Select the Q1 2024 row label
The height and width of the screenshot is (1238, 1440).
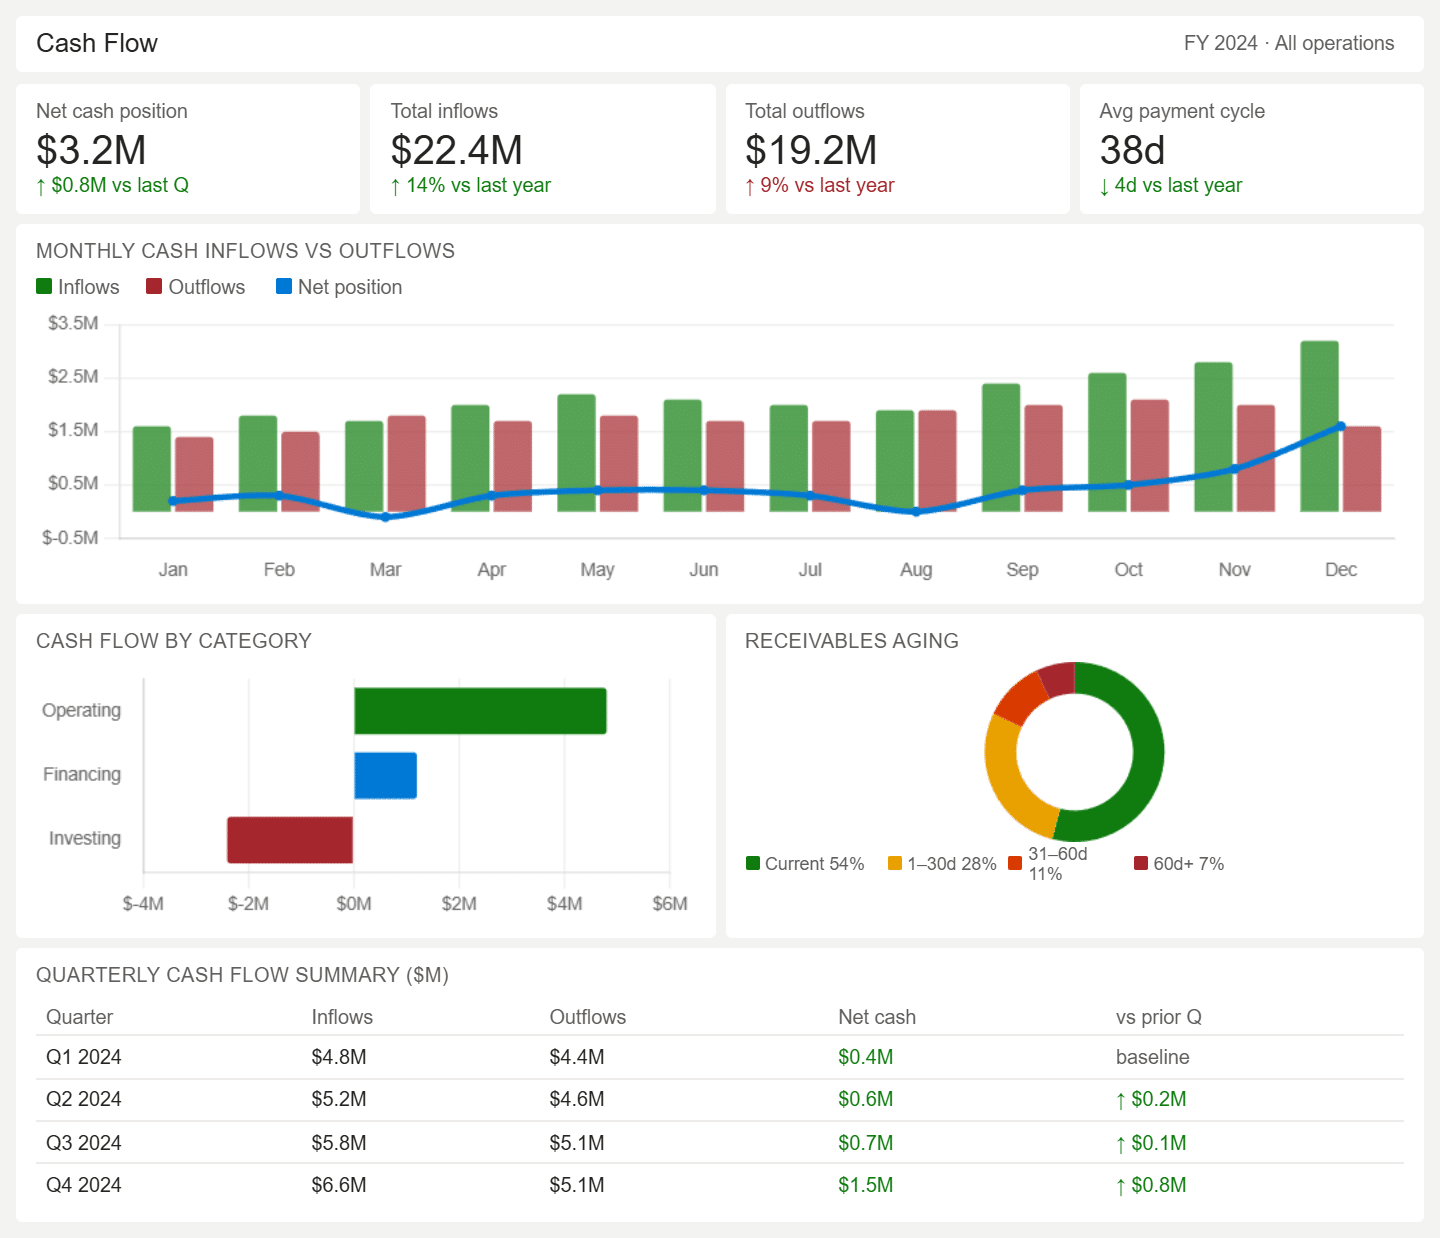[x=84, y=1057]
